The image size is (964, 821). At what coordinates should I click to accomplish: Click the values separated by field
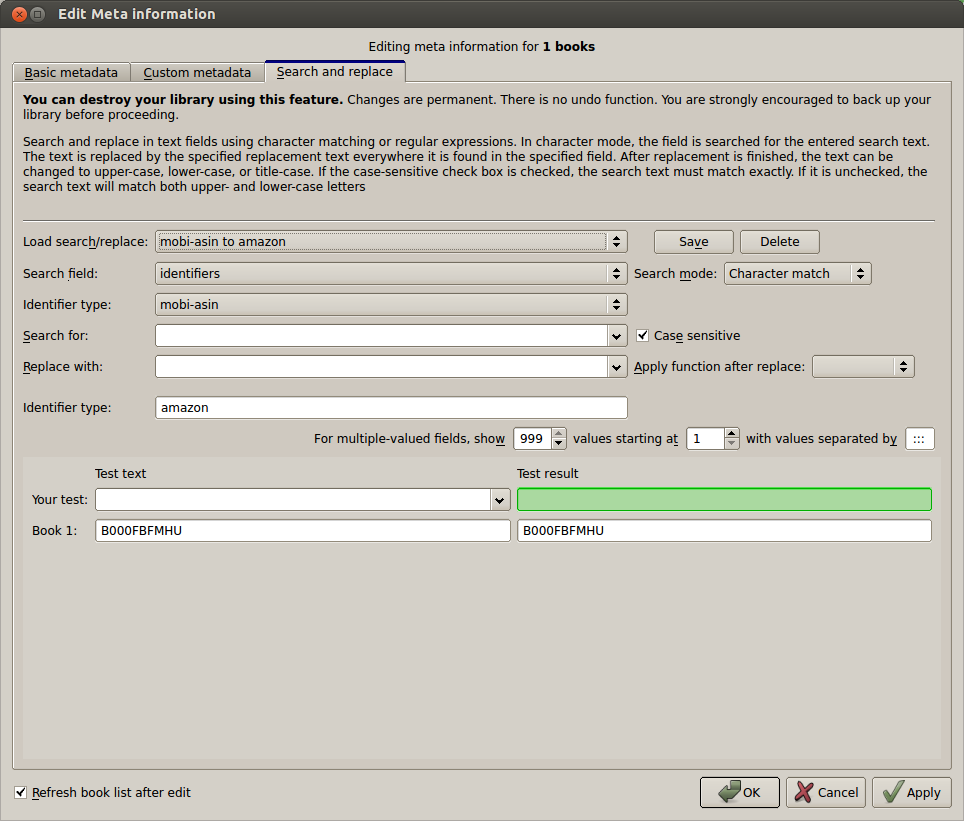920,439
